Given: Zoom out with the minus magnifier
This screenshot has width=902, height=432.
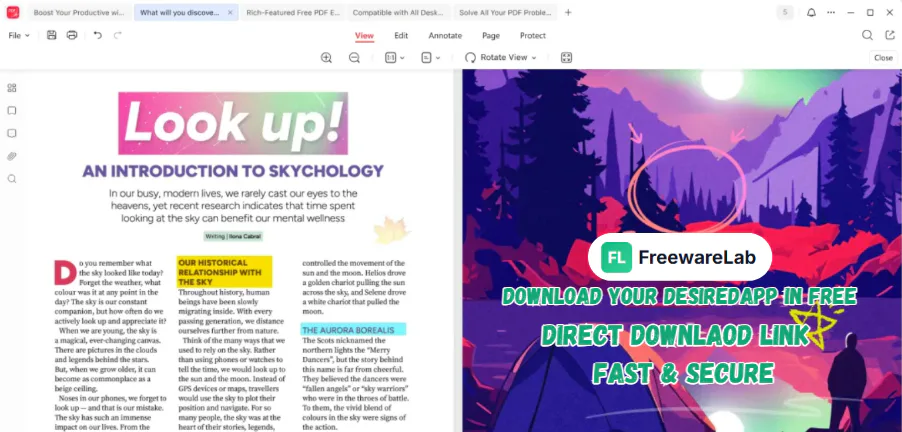Looking at the screenshot, I should [354, 58].
